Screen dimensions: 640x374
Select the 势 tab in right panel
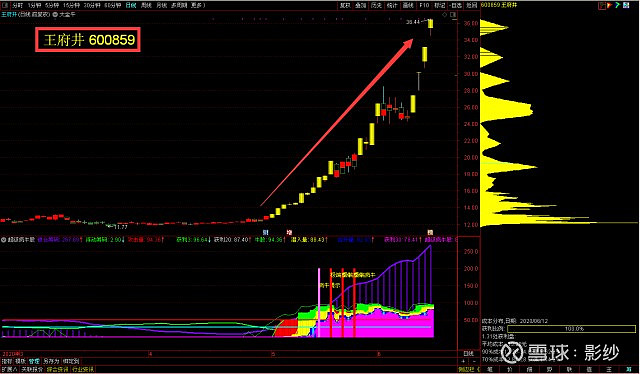549,369
